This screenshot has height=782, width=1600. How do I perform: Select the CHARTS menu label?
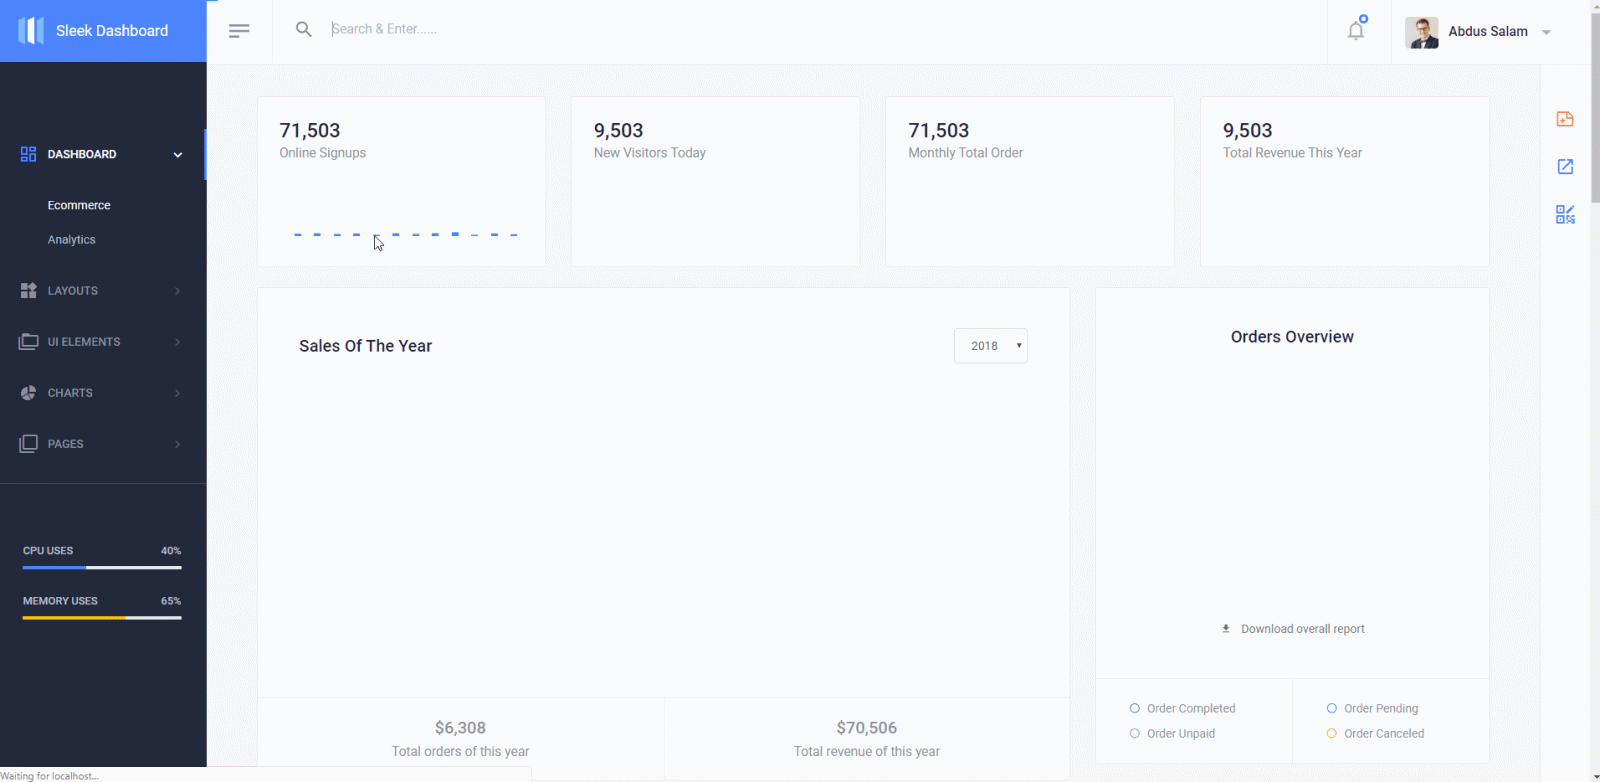click(70, 393)
